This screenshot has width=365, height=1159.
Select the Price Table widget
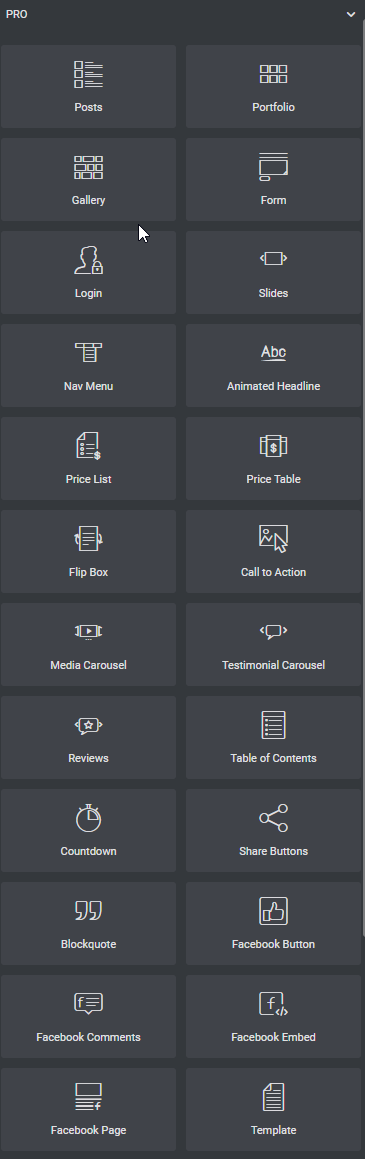click(x=273, y=459)
